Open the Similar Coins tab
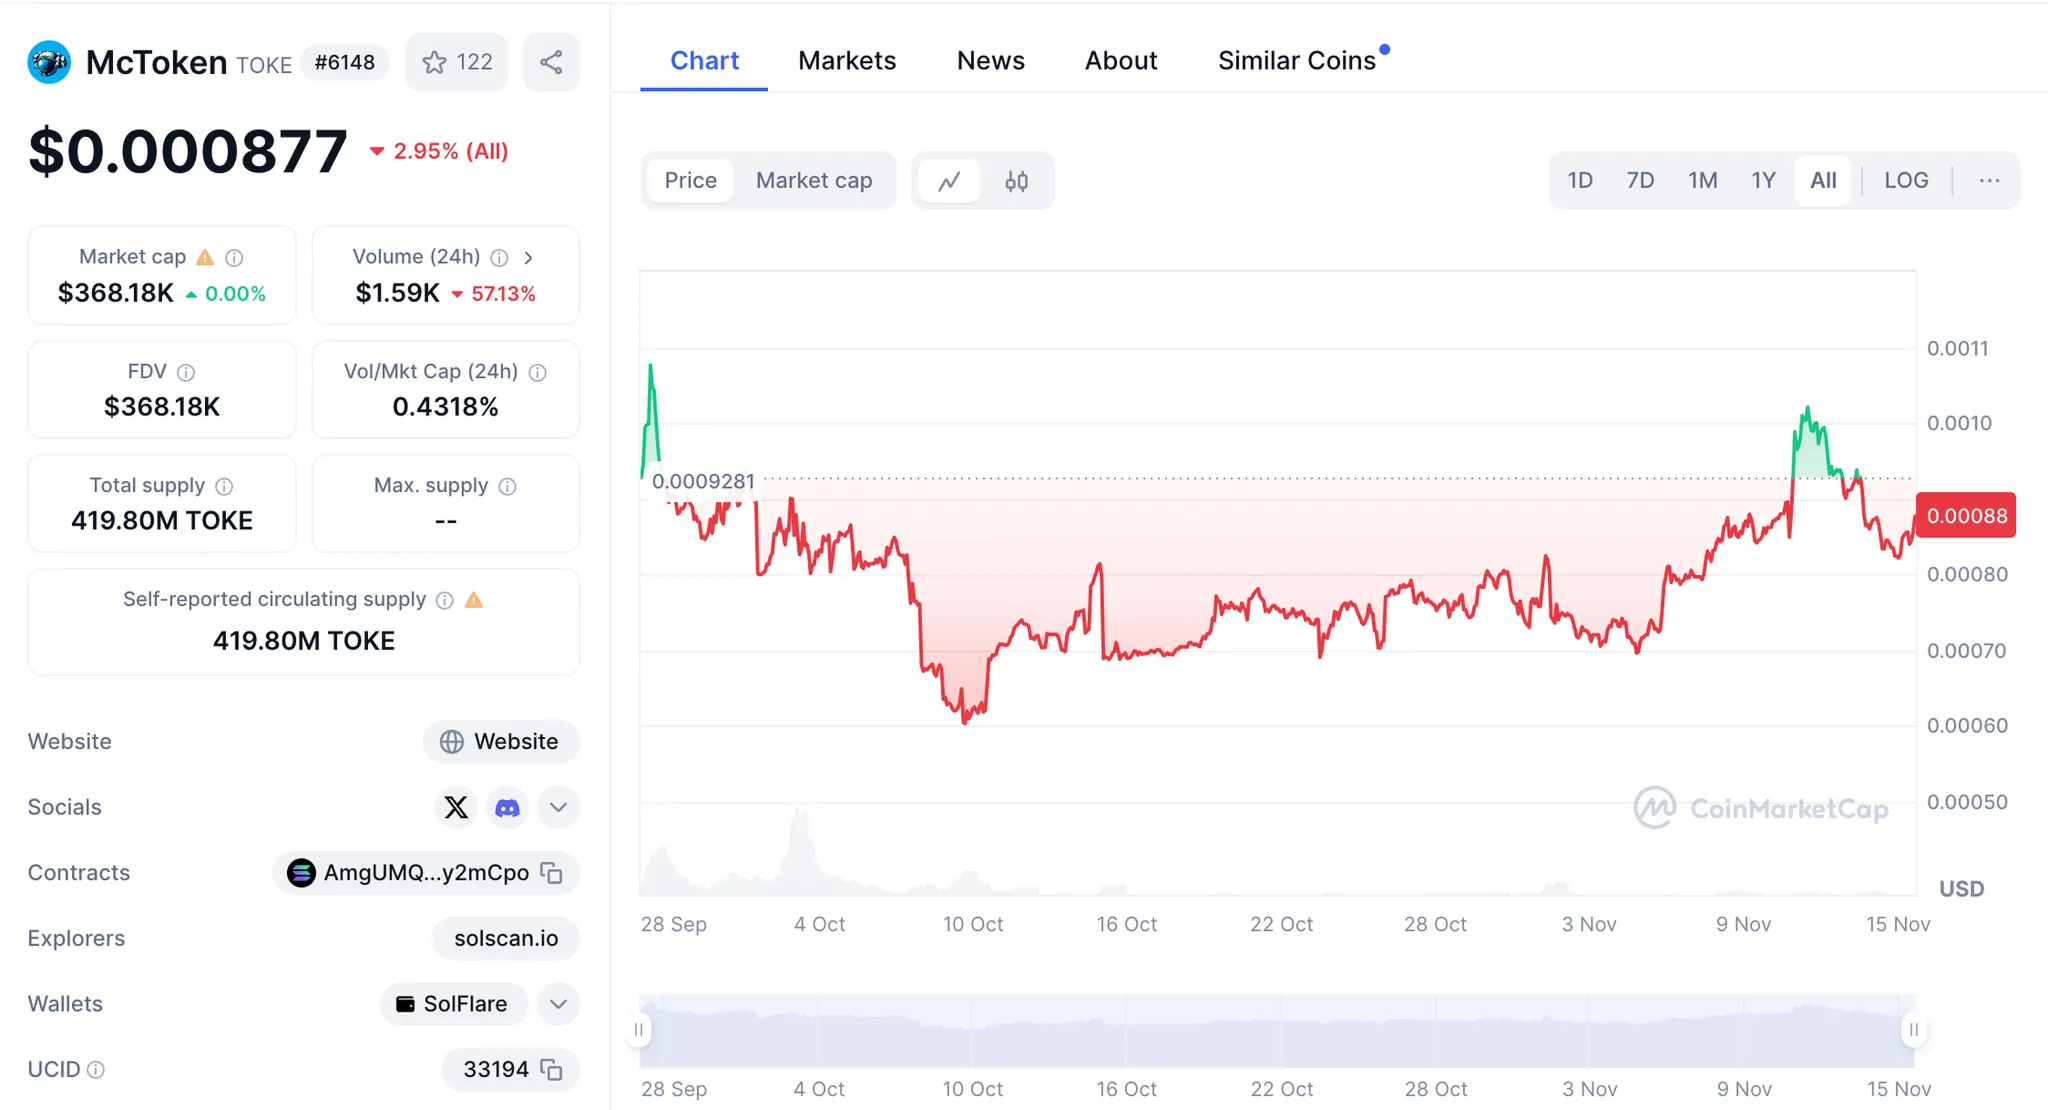Viewport: 2048px width, 1110px height. 1296,61
